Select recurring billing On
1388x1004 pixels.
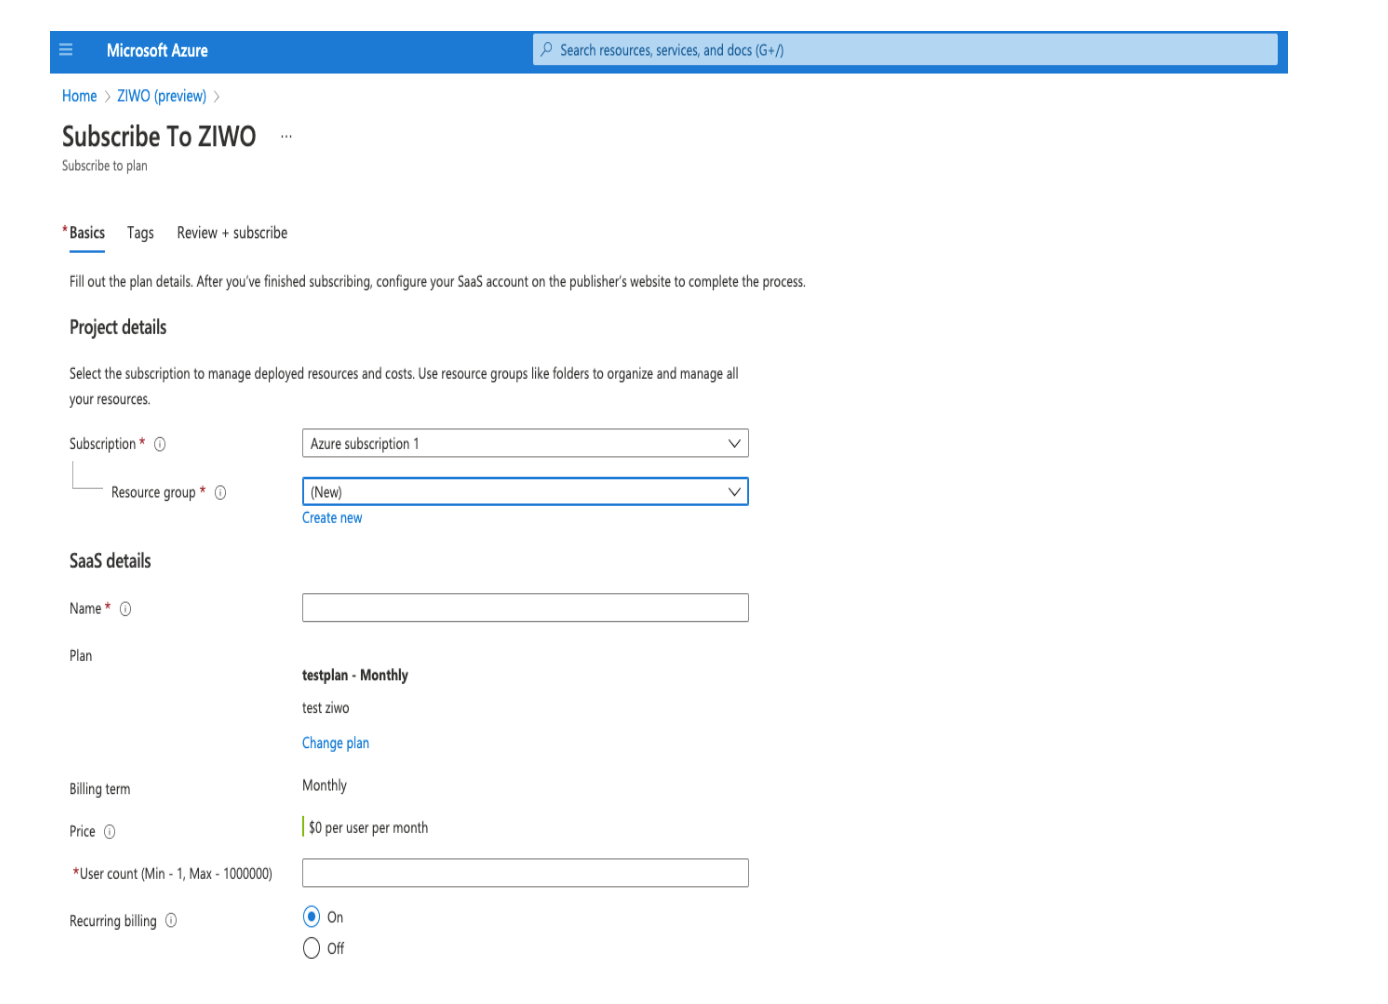point(312,917)
